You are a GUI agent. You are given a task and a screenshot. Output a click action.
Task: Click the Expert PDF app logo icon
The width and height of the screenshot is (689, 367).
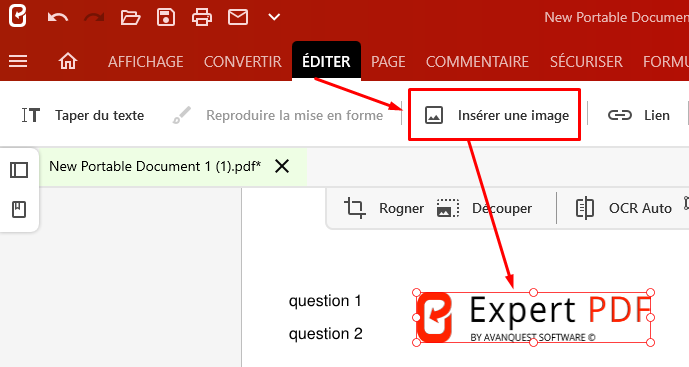coord(18,16)
